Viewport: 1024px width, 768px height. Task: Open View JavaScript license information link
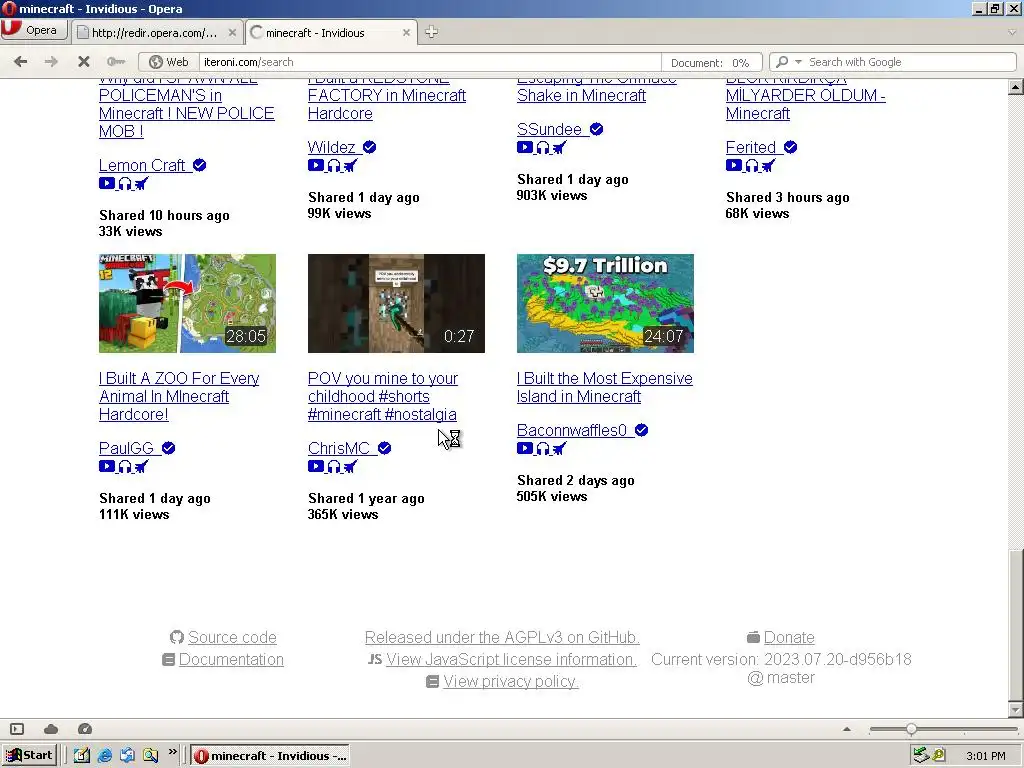point(511,660)
